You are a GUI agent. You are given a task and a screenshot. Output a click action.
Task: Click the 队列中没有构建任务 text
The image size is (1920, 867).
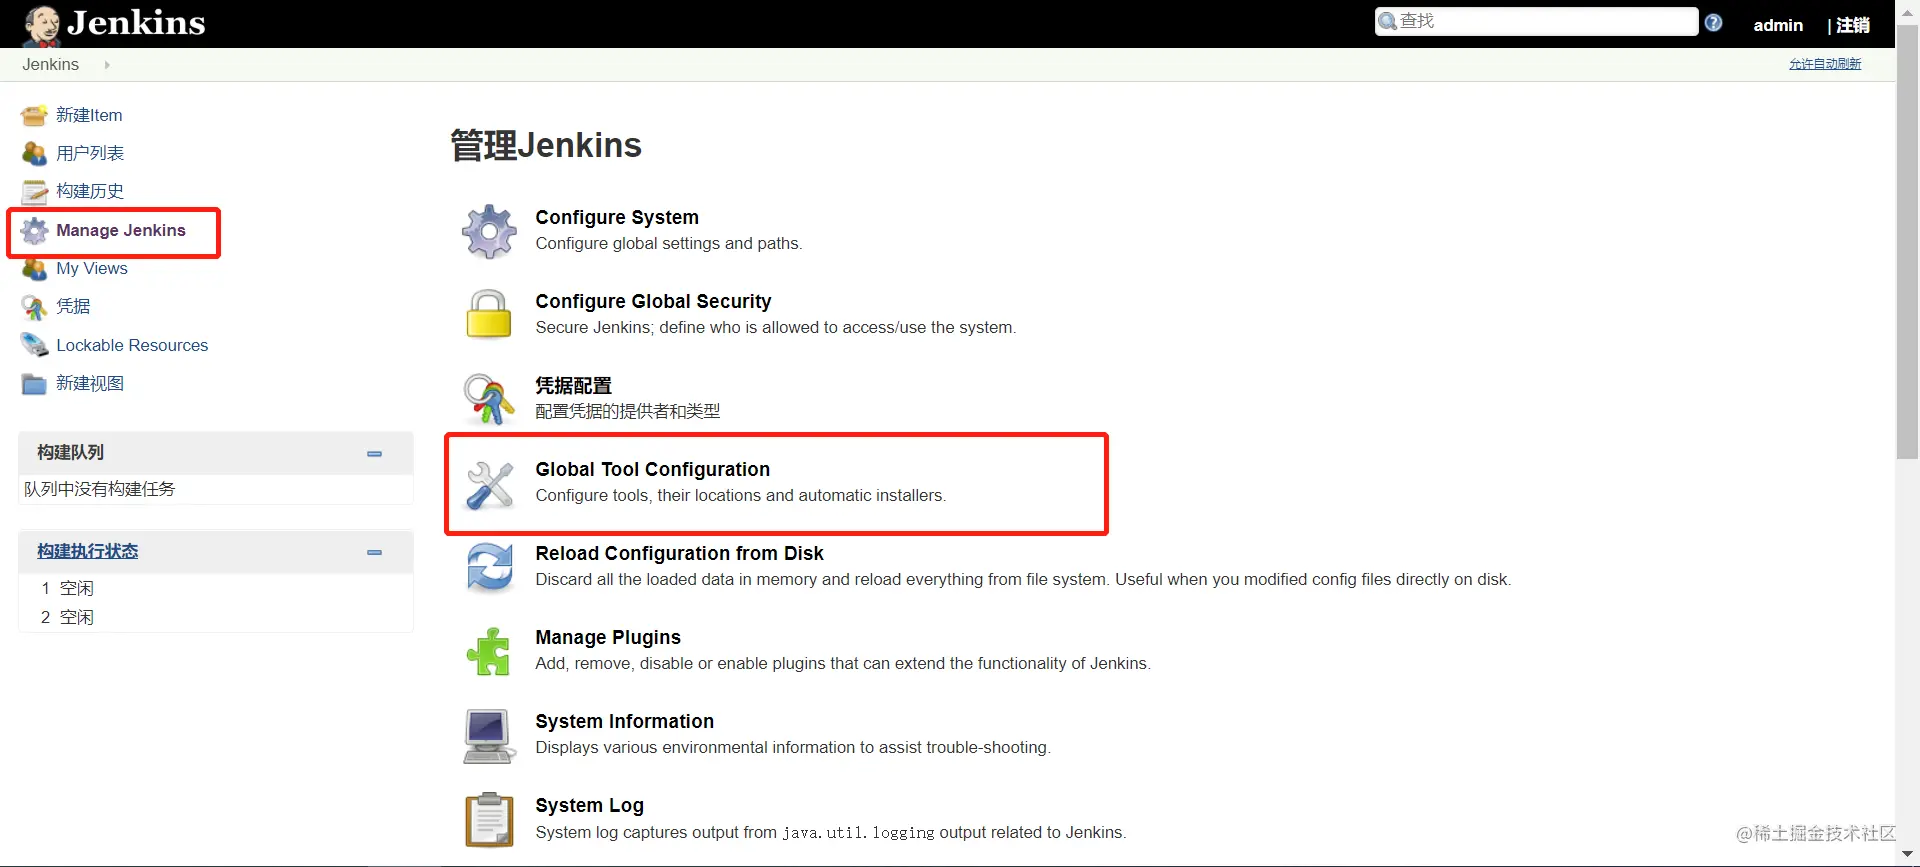click(99, 489)
